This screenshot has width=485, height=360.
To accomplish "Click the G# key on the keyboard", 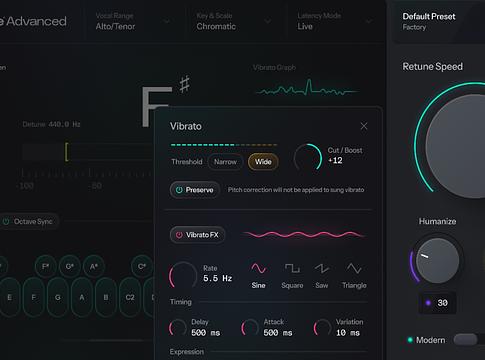I will [70, 267].
